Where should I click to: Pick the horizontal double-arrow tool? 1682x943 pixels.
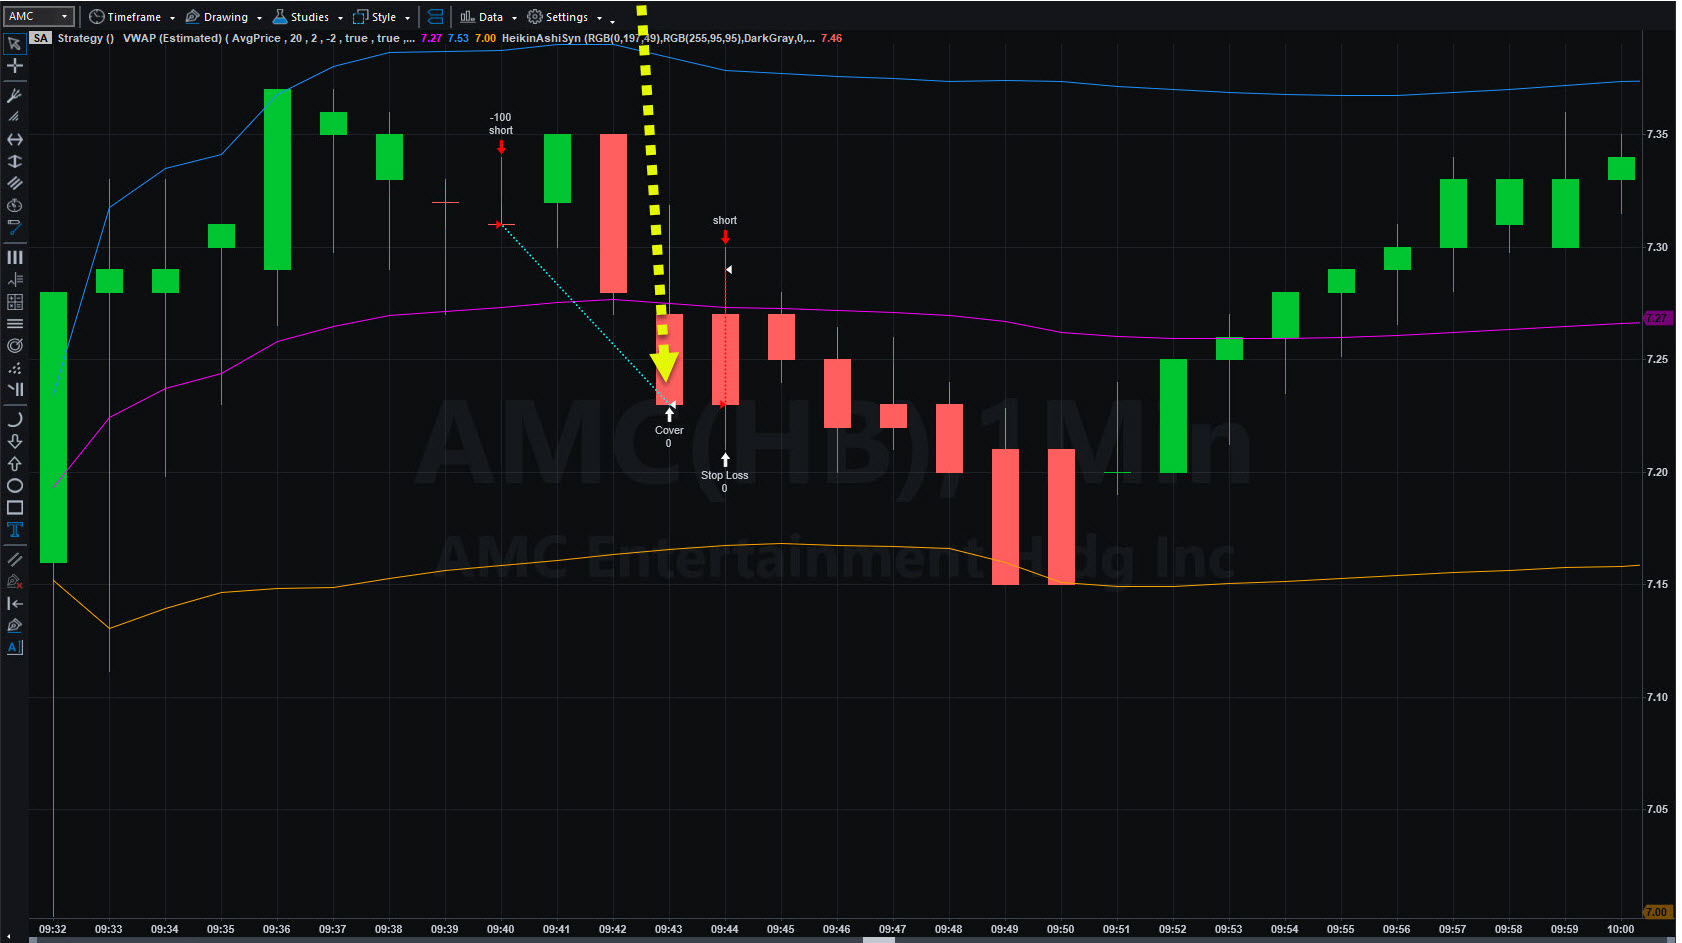pos(14,139)
